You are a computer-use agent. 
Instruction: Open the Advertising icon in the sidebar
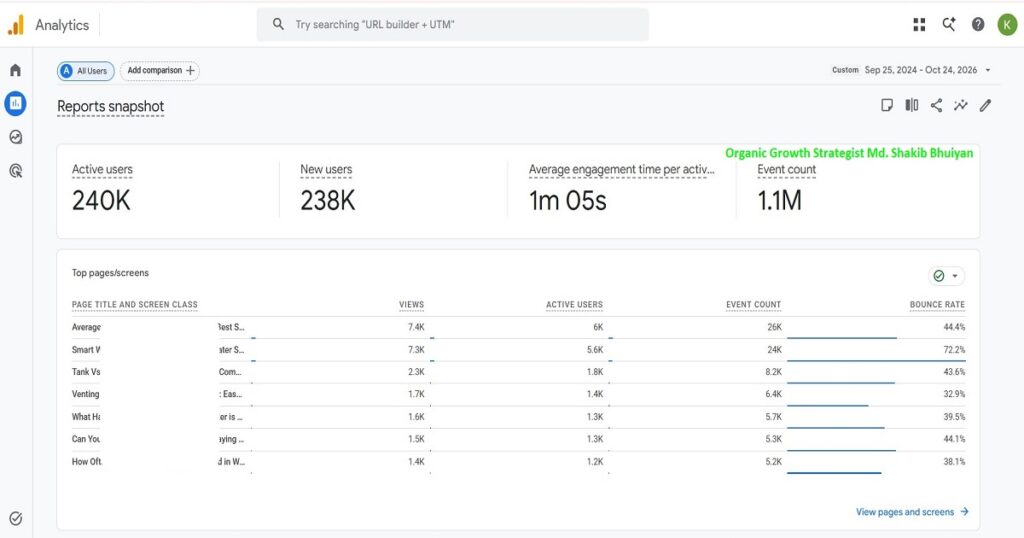16,170
